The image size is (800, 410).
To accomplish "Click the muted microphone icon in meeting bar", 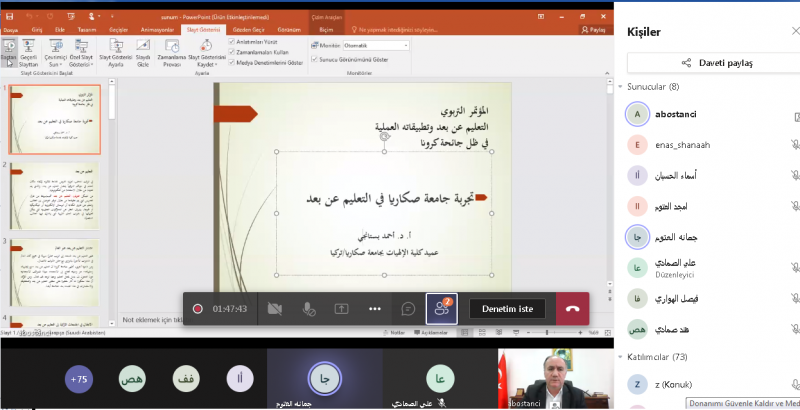I will click(x=309, y=309).
